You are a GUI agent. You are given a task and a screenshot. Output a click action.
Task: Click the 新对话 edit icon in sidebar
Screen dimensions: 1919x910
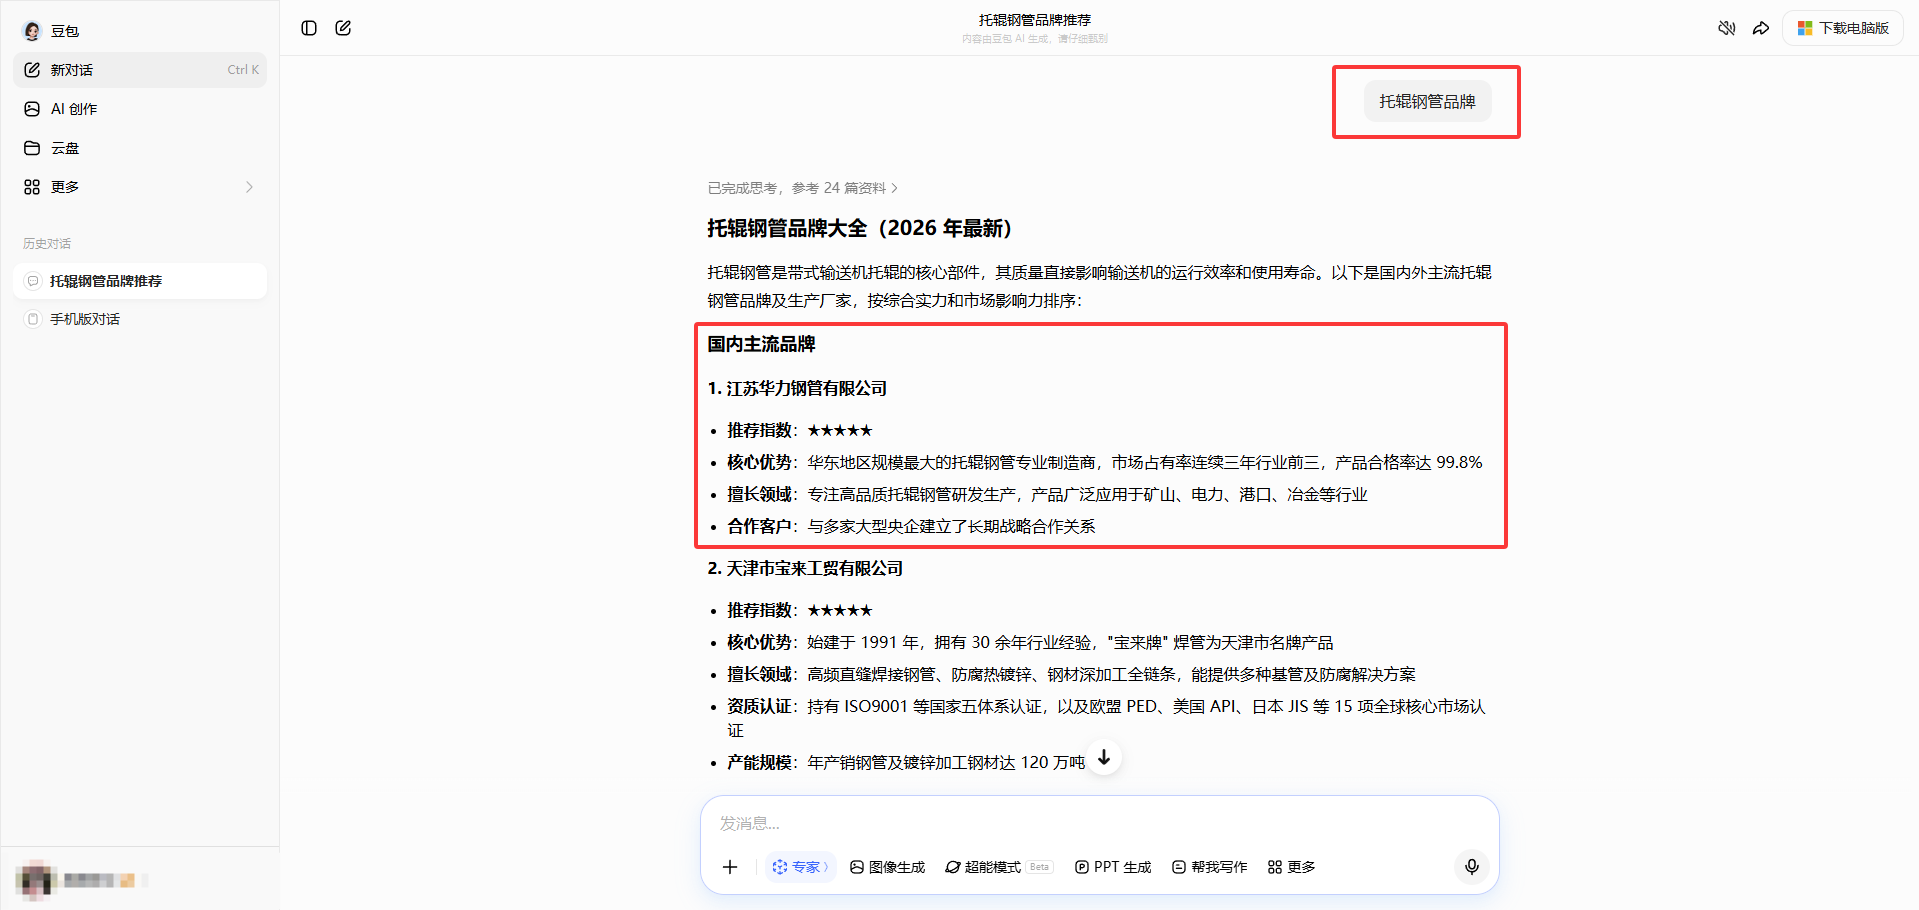32,70
